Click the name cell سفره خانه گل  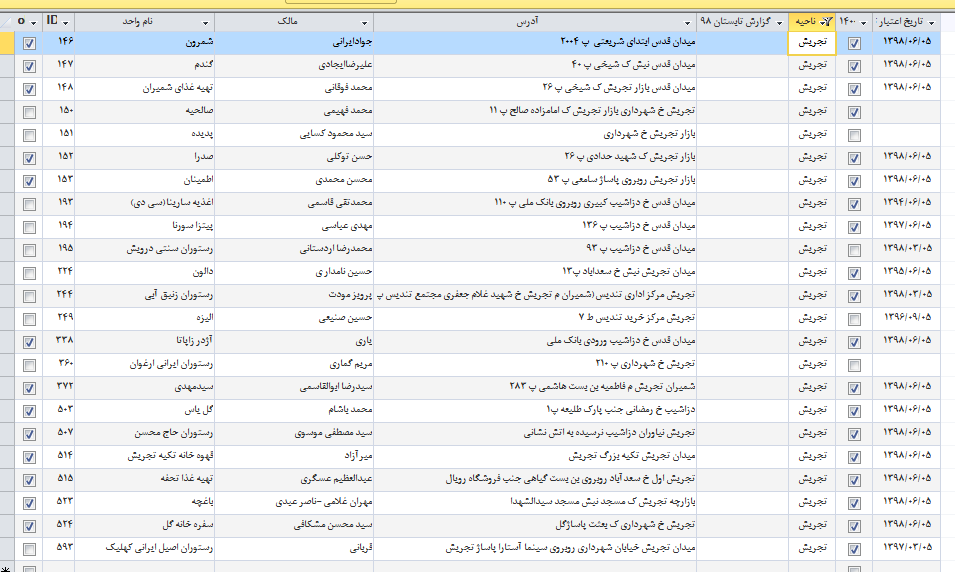coord(144,526)
